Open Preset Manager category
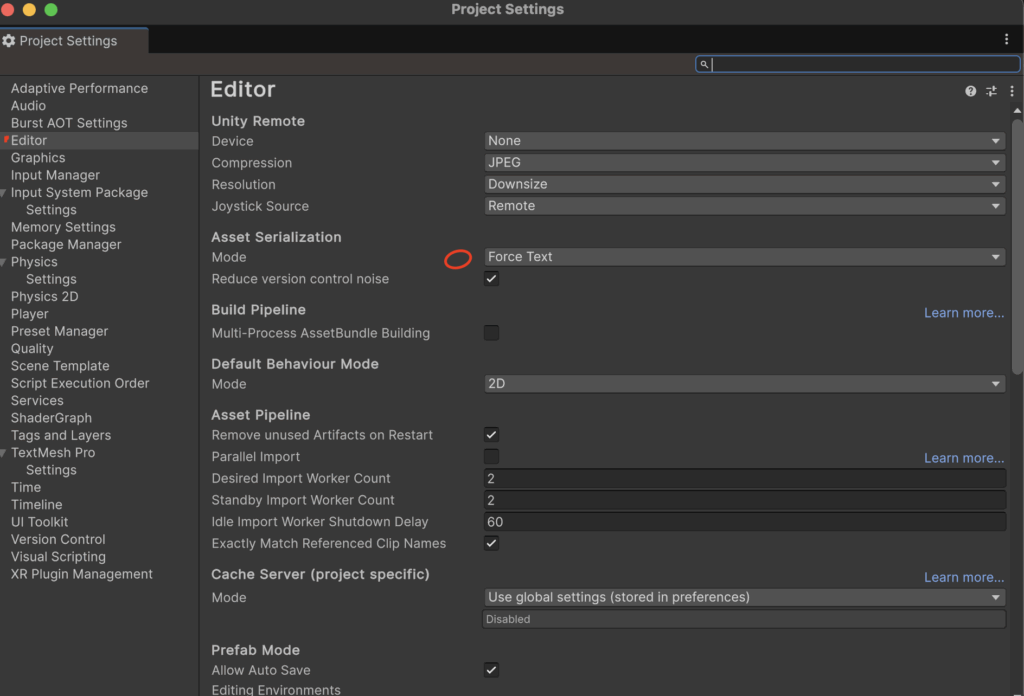1024x696 pixels. pos(59,331)
